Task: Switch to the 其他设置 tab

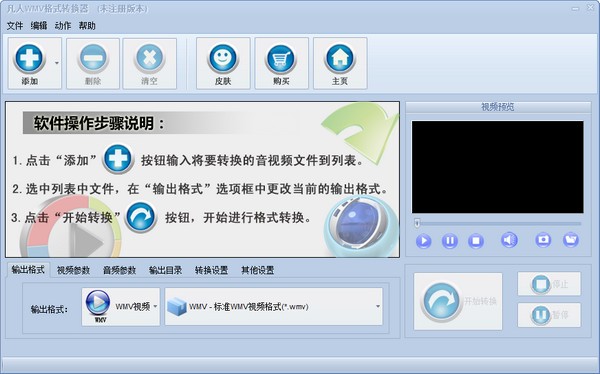Action: point(258,270)
